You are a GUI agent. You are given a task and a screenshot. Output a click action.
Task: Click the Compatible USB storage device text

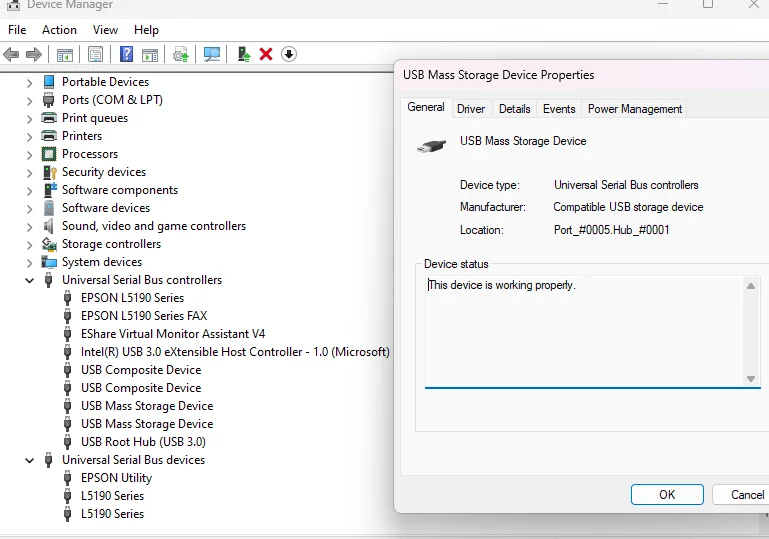[x=628, y=207]
